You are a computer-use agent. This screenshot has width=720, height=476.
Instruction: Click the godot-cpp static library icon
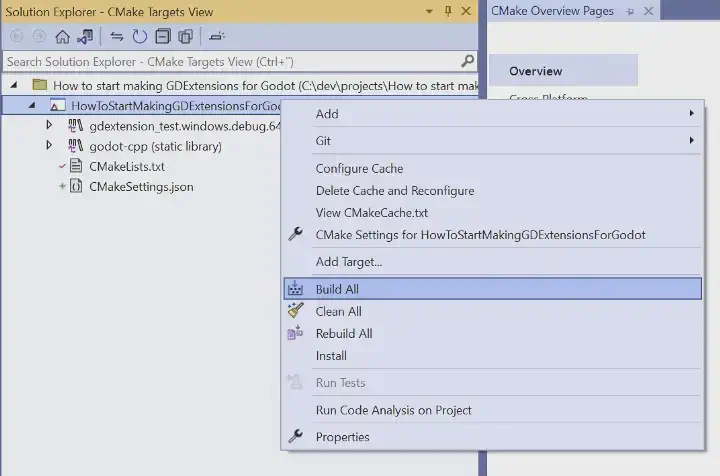[75, 146]
